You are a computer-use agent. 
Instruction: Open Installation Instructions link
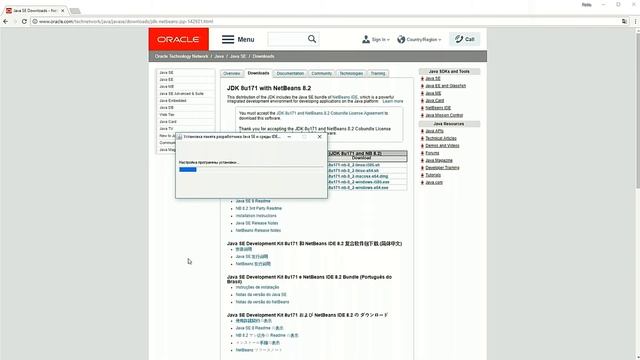tap(256, 216)
